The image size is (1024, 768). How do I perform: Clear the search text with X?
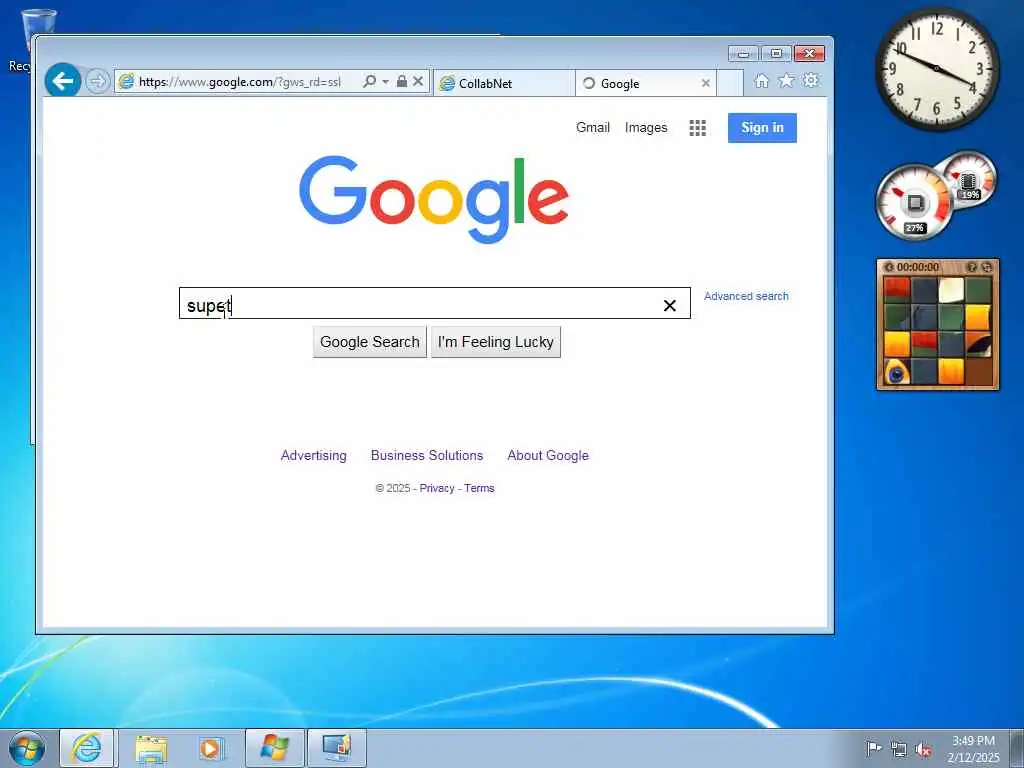[x=669, y=305]
